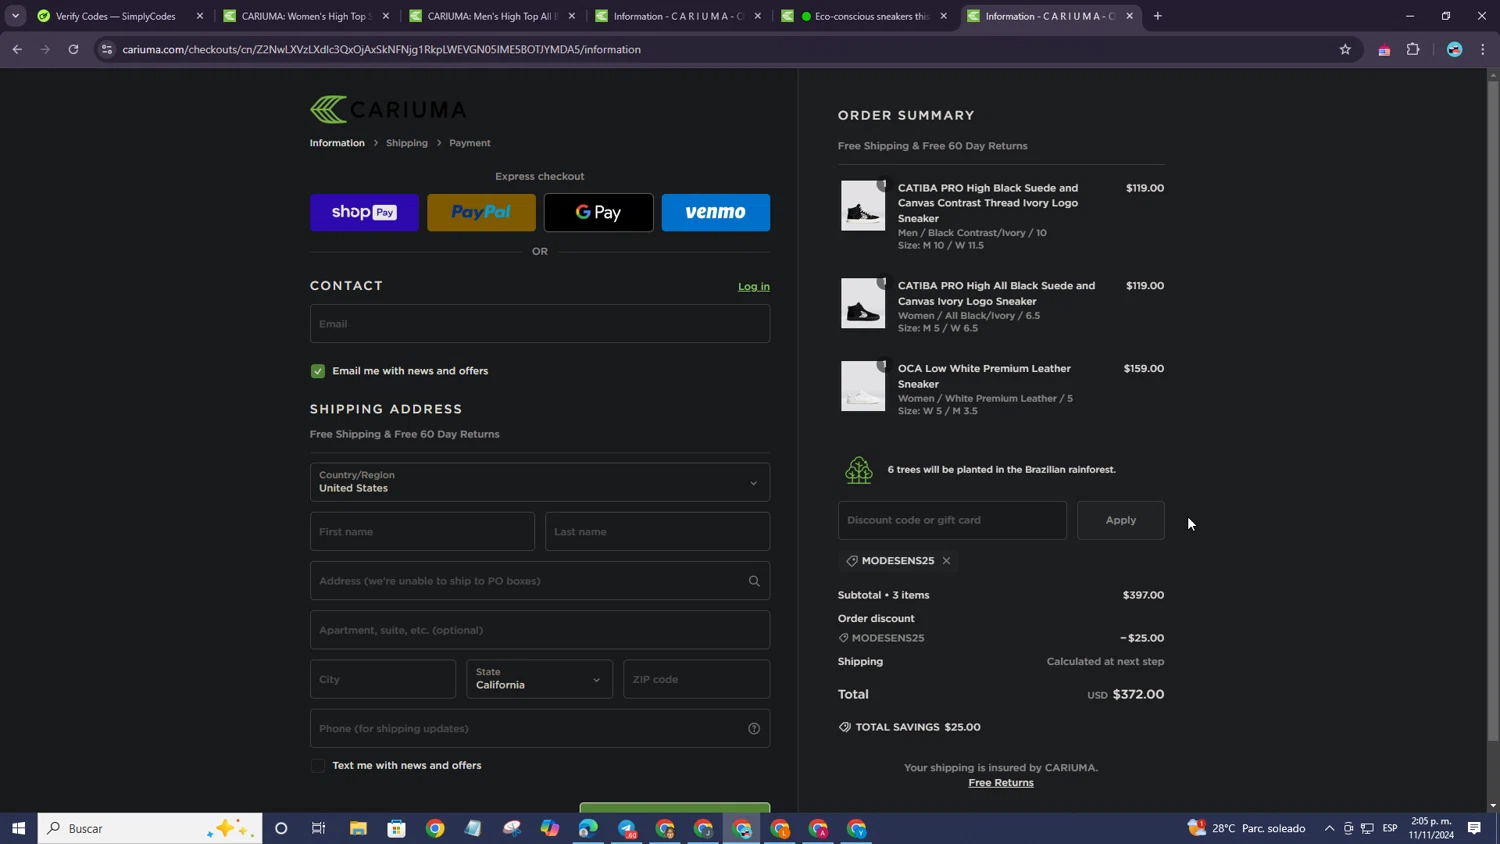Viewport: 1500px width, 844px height.
Task: Focus the Discount code or gift card field
Action: point(952,520)
